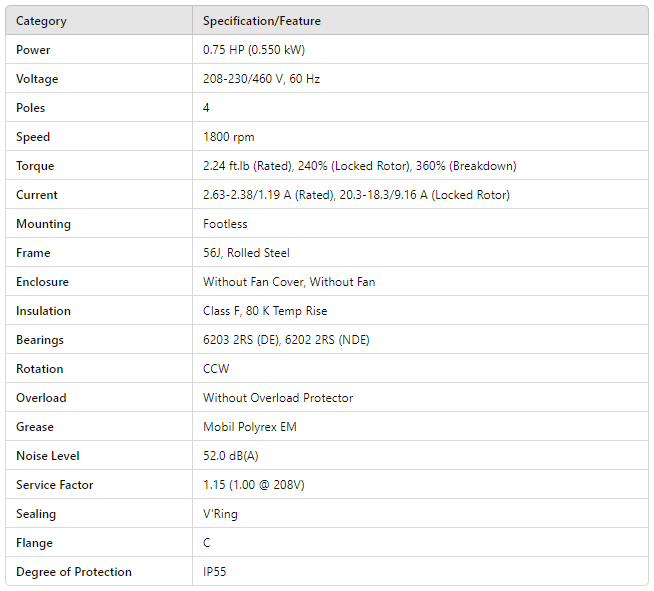The image size is (654, 591).
Task: Select the Power row label
Action: click(33, 50)
